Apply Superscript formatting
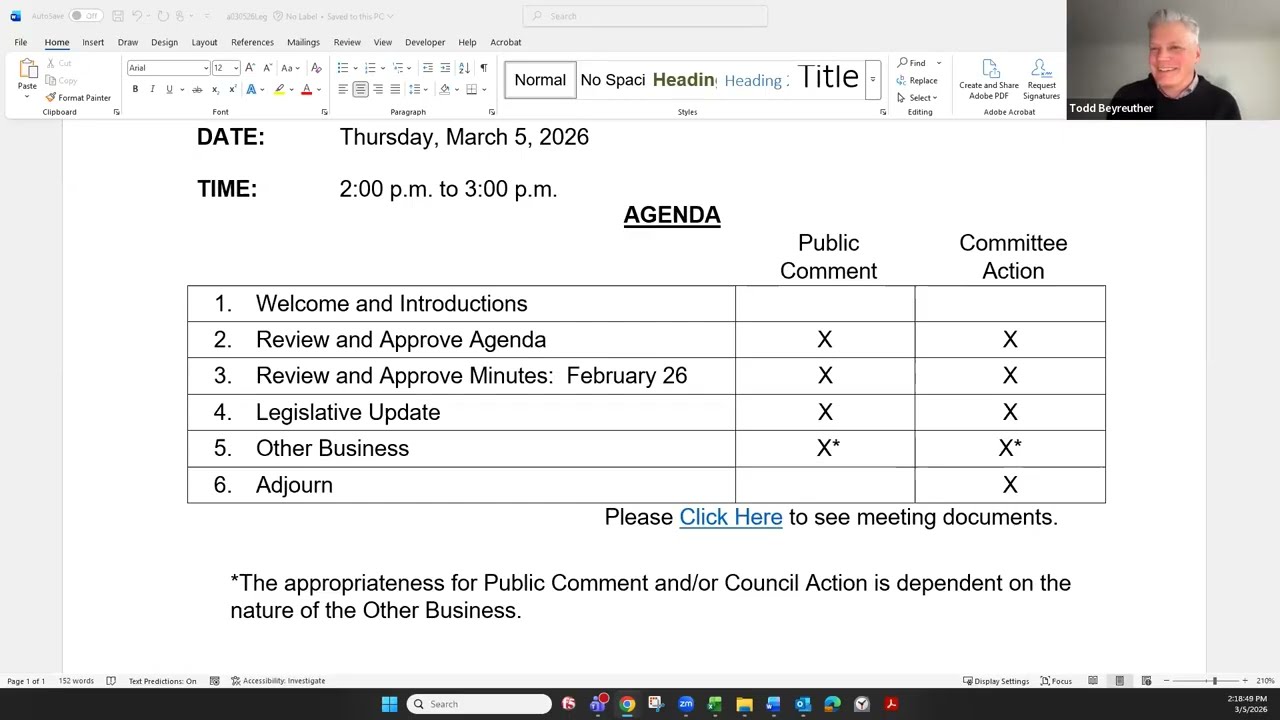The height and width of the screenshot is (720, 1280). (x=232, y=89)
